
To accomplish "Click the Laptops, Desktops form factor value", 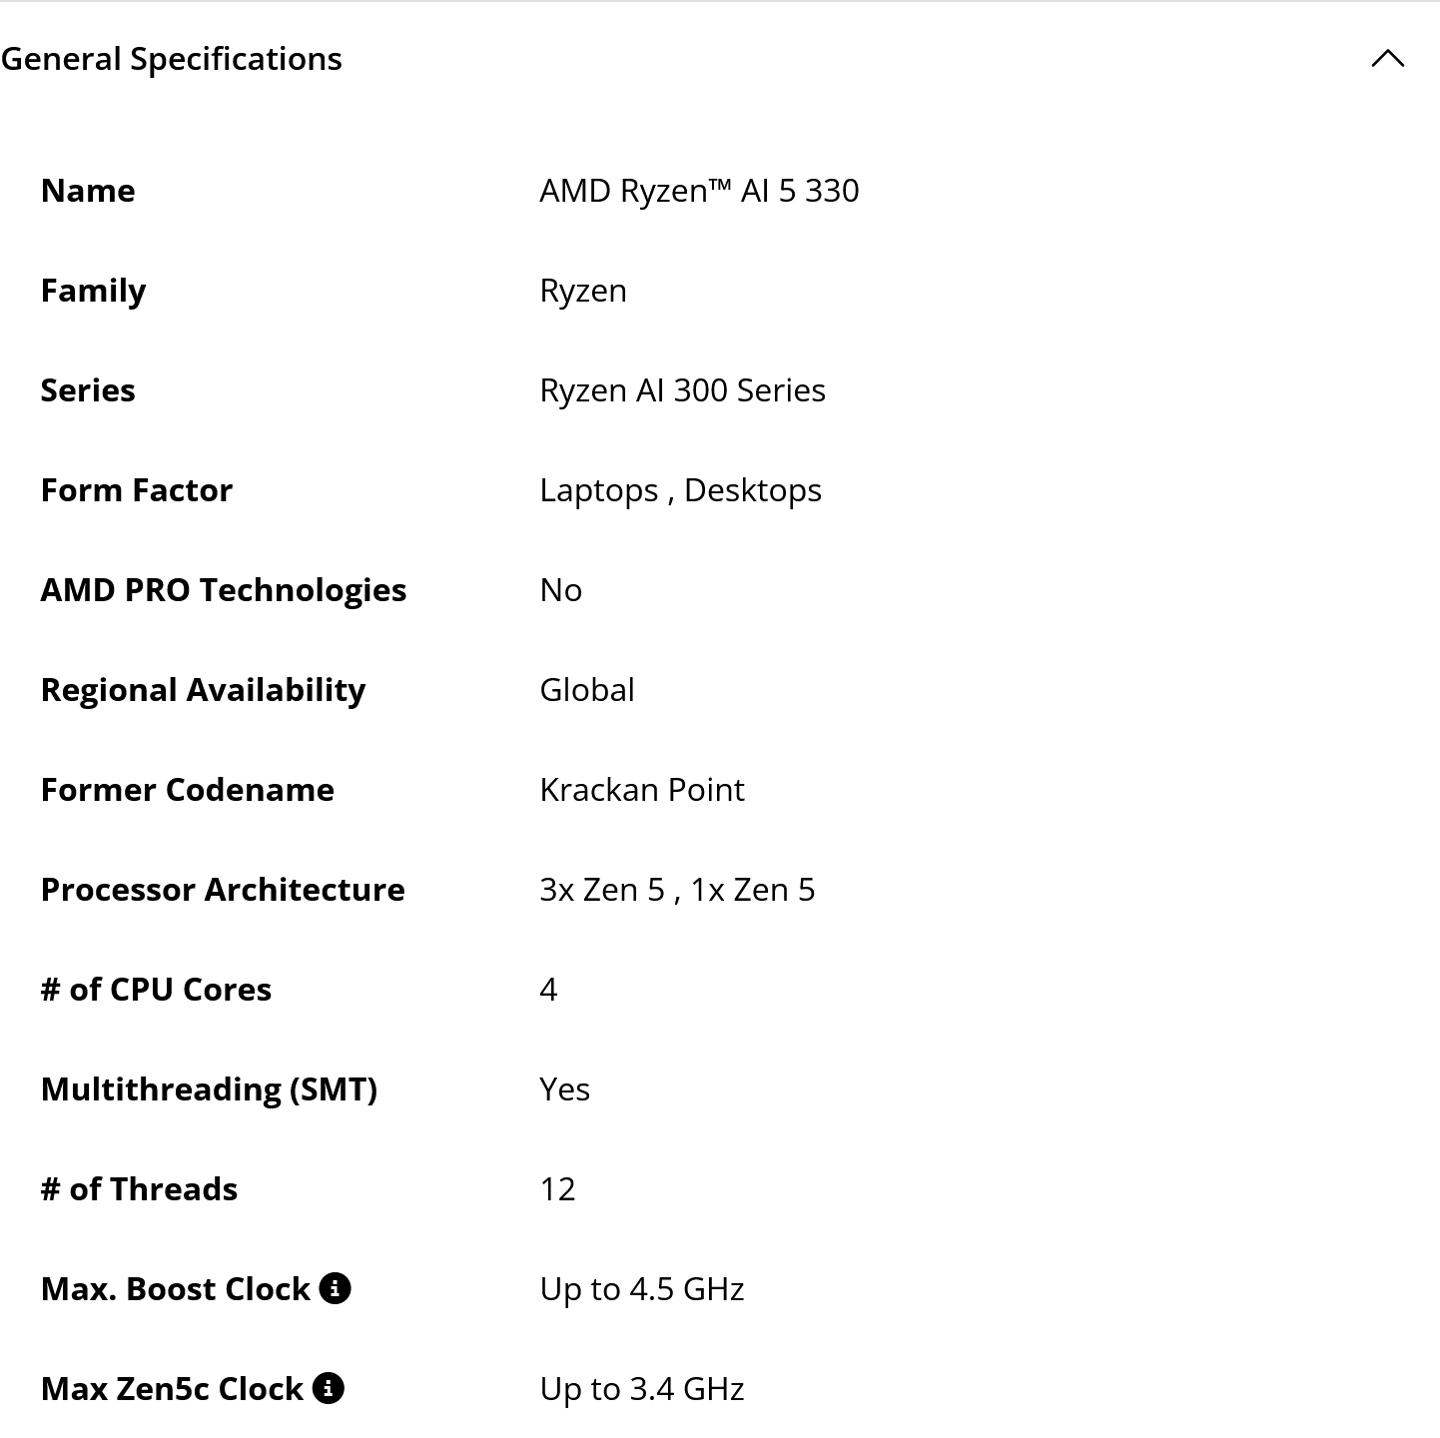I will click(x=680, y=490).
